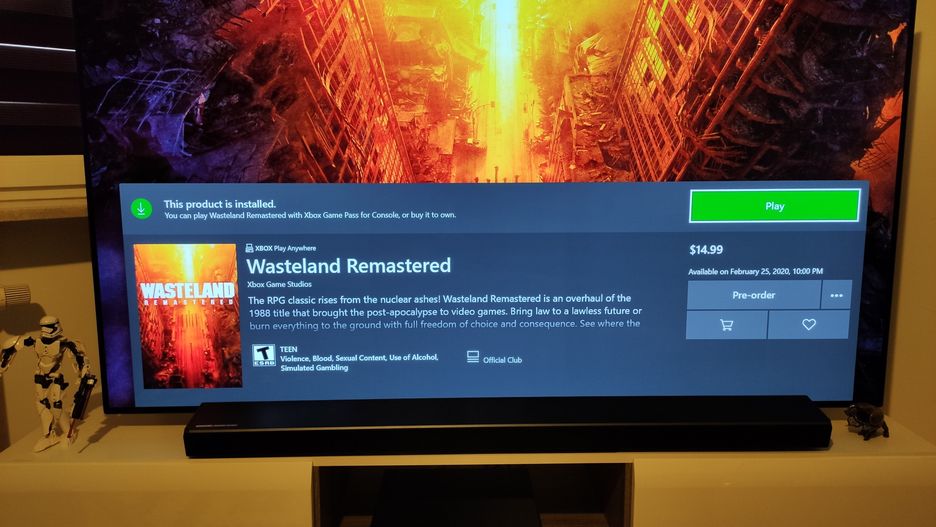Click the TEEN content descriptors text
The width and height of the screenshot is (936, 527).
point(359,358)
